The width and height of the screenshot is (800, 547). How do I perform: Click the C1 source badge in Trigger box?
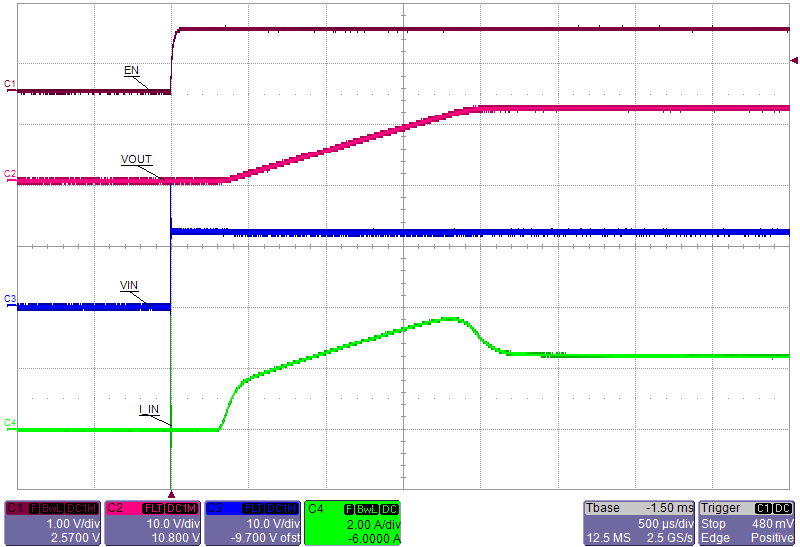(766, 509)
